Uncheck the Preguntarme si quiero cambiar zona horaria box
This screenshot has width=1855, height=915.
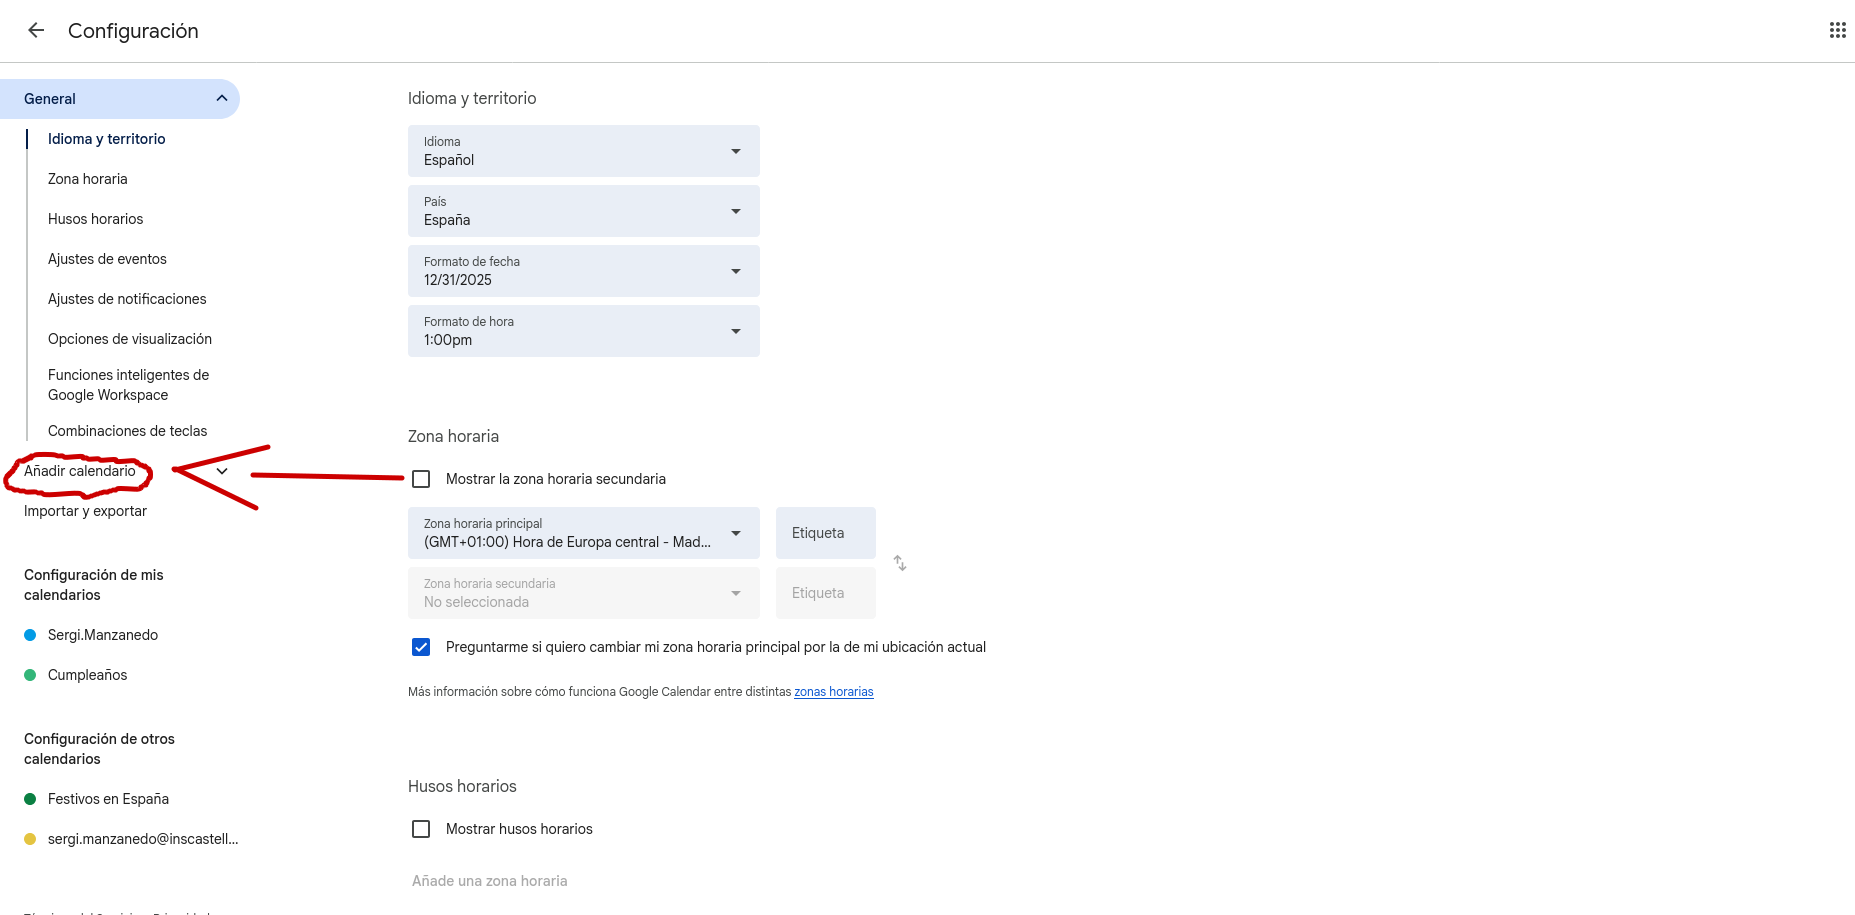coord(421,647)
